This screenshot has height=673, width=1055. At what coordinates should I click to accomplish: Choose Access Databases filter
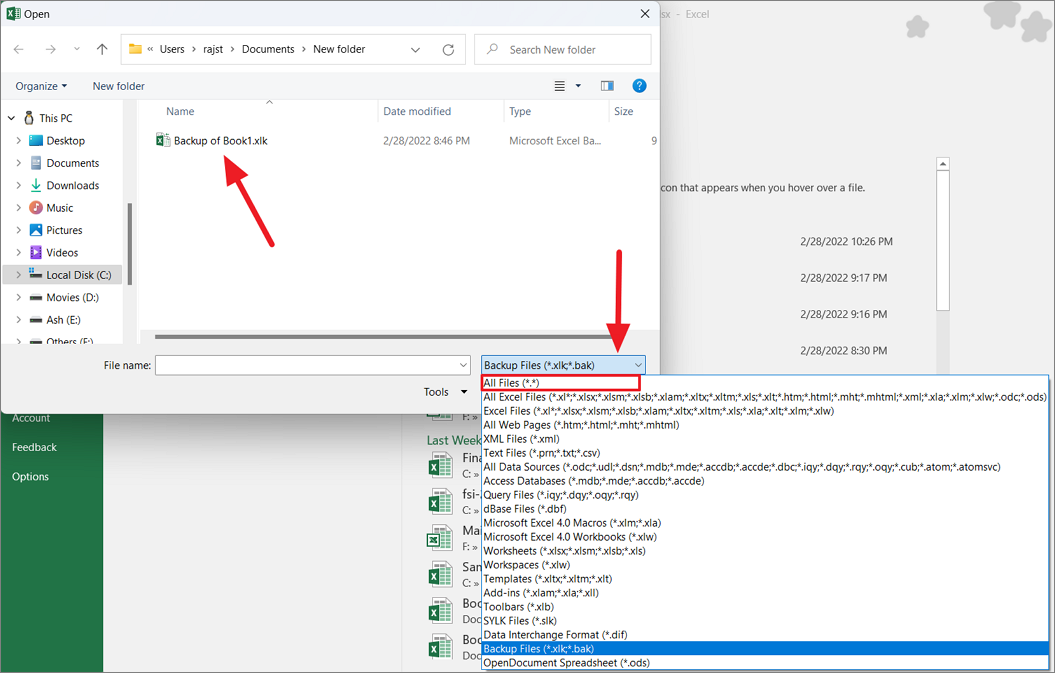tap(593, 481)
